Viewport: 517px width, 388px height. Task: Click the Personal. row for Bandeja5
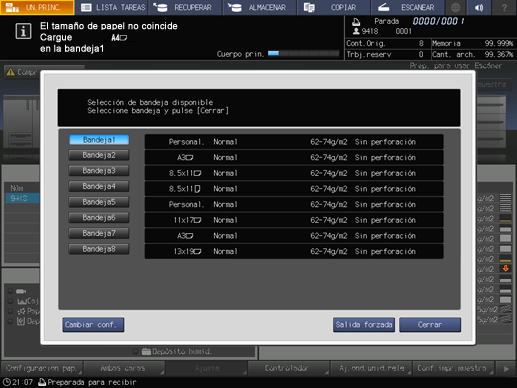(294, 204)
